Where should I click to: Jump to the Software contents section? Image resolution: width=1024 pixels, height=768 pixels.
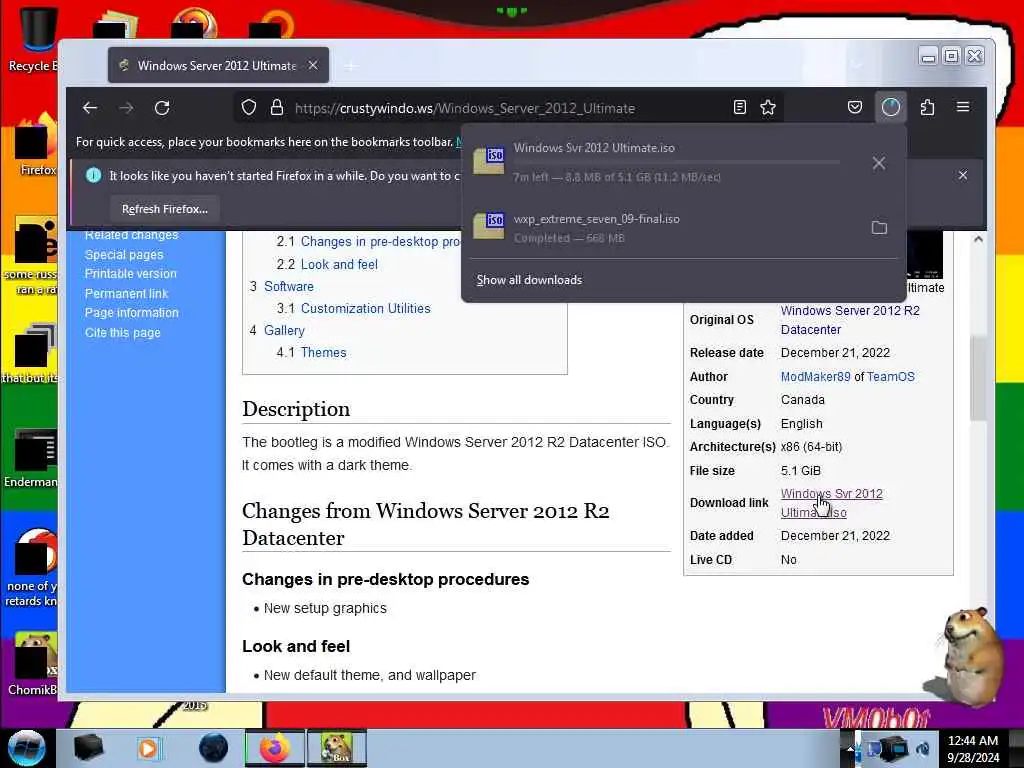coord(289,287)
